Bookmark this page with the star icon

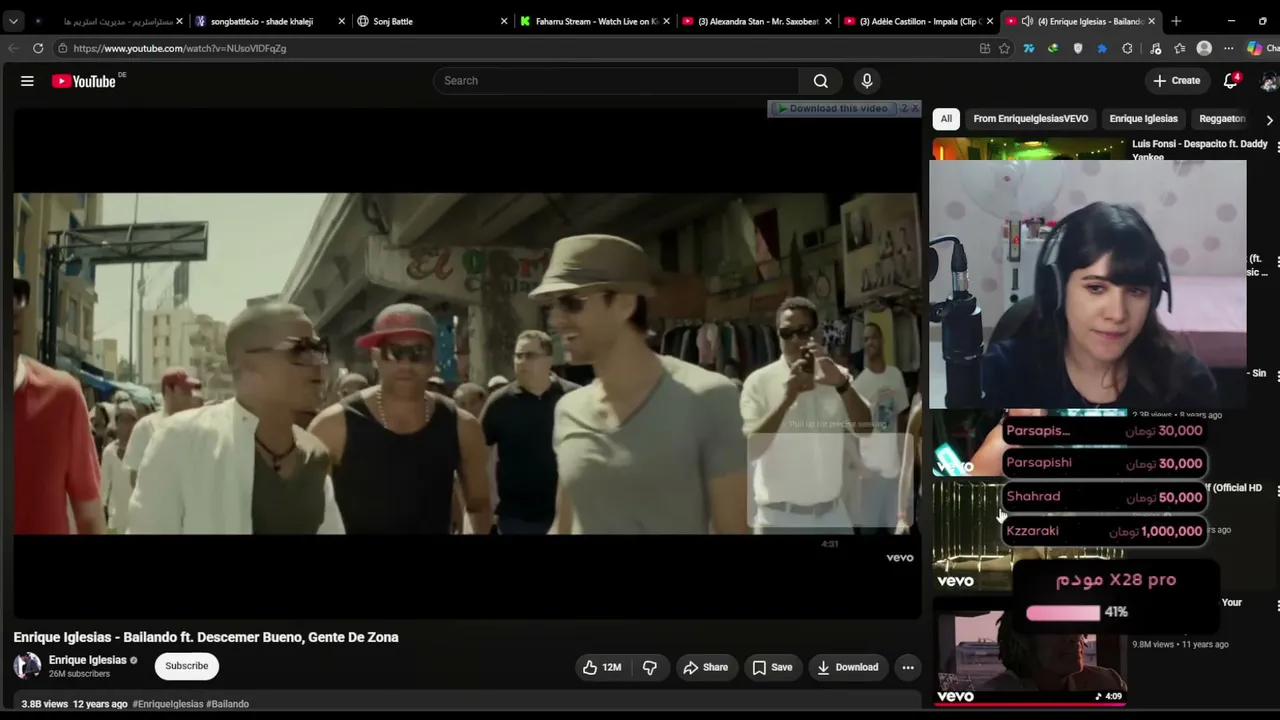click(1004, 48)
